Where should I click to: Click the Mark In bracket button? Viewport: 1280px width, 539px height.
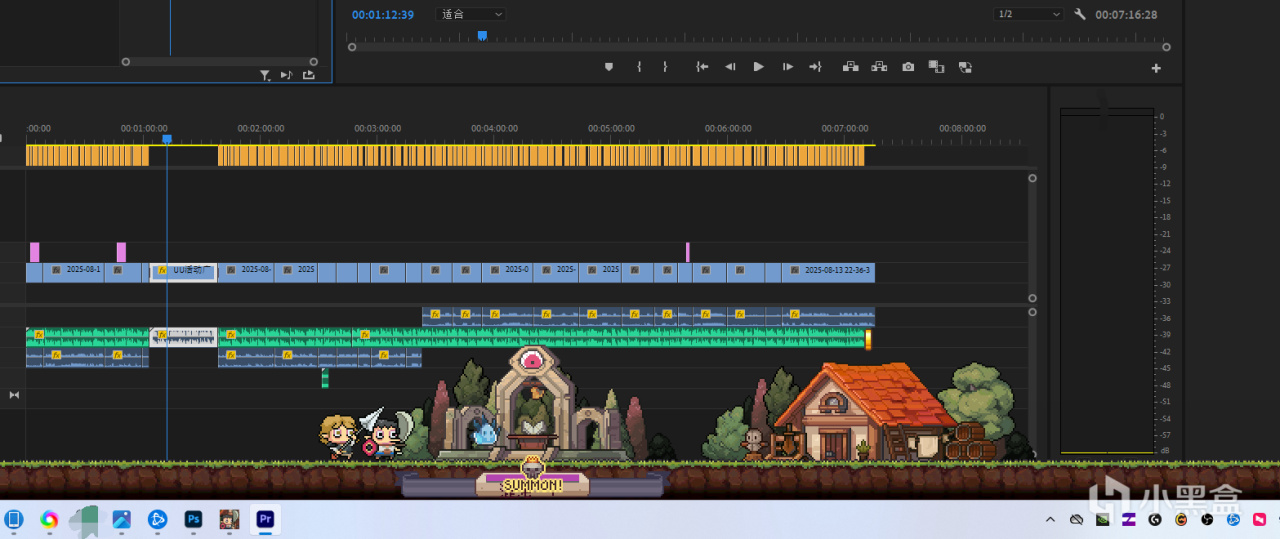pyautogui.click(x=639, y=67)
